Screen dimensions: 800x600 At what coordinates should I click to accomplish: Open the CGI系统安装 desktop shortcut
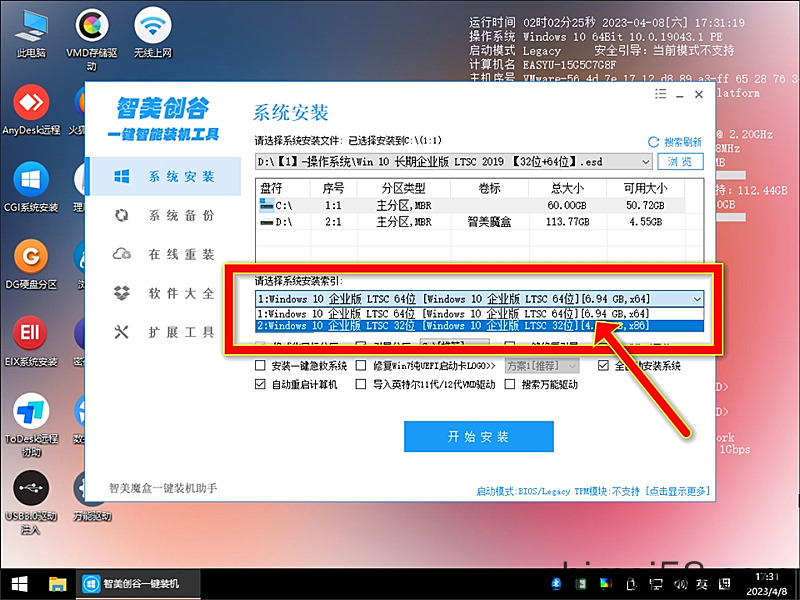pos(31,187)
